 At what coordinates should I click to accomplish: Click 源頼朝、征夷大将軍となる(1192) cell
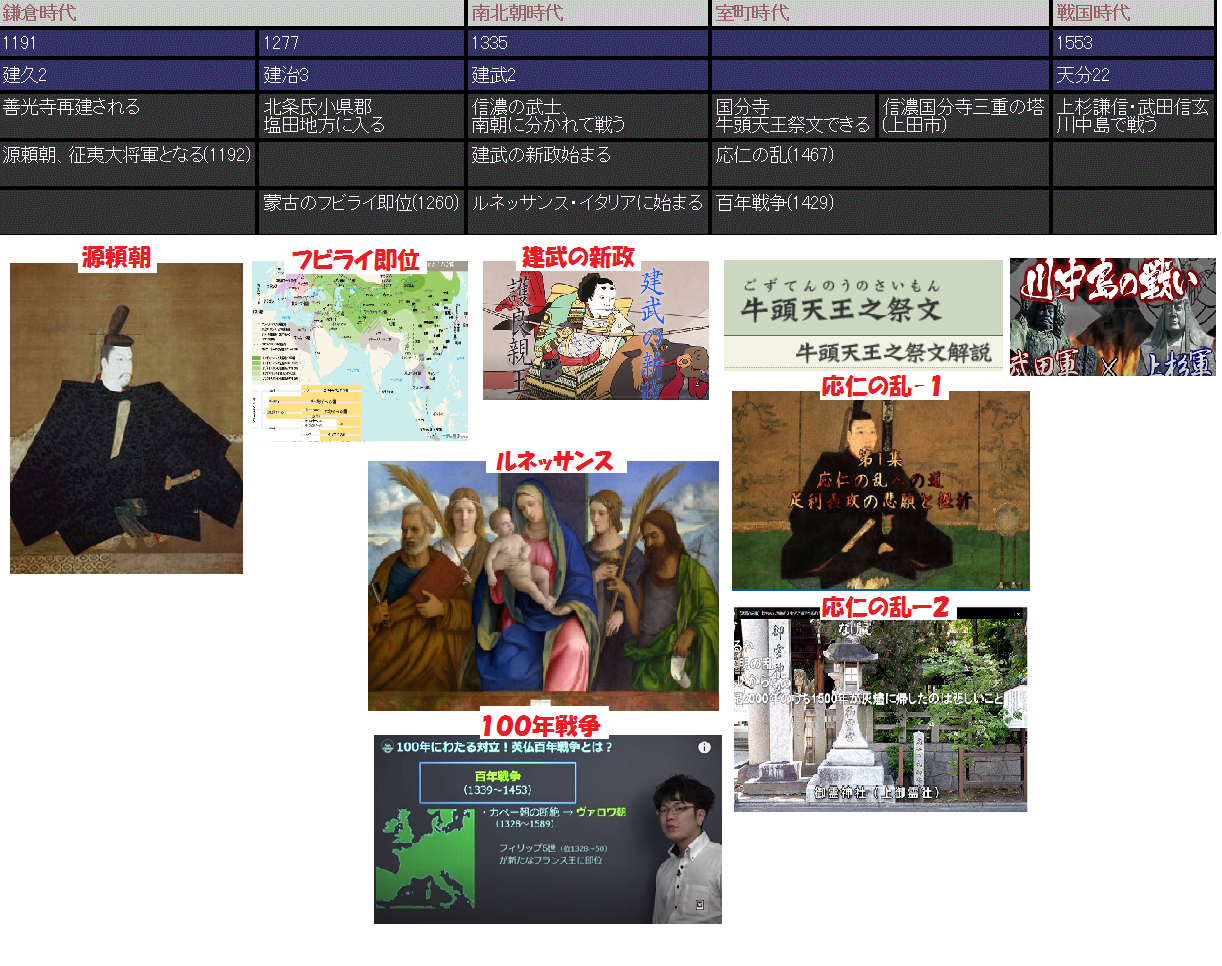pos(128,164)
